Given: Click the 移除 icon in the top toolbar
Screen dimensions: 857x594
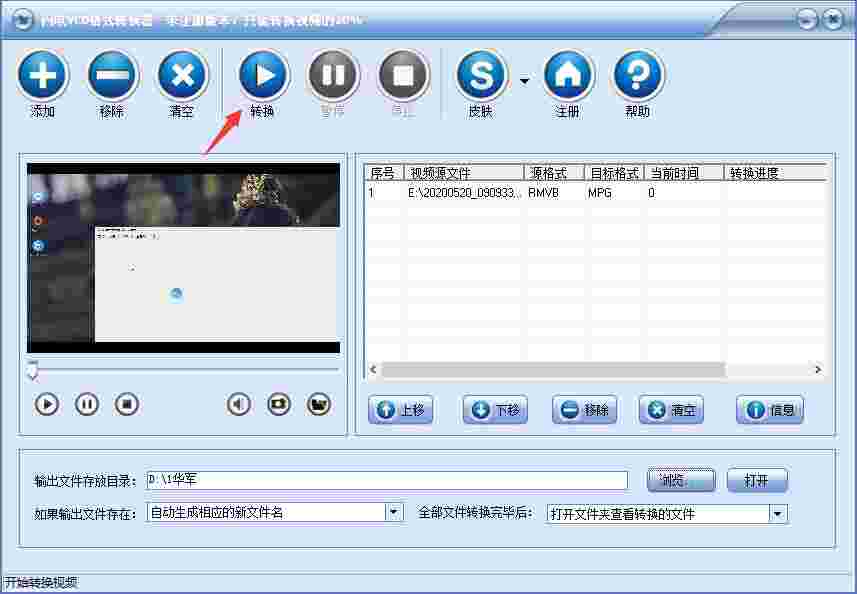Looking at the screenshot, I should 112,78.
